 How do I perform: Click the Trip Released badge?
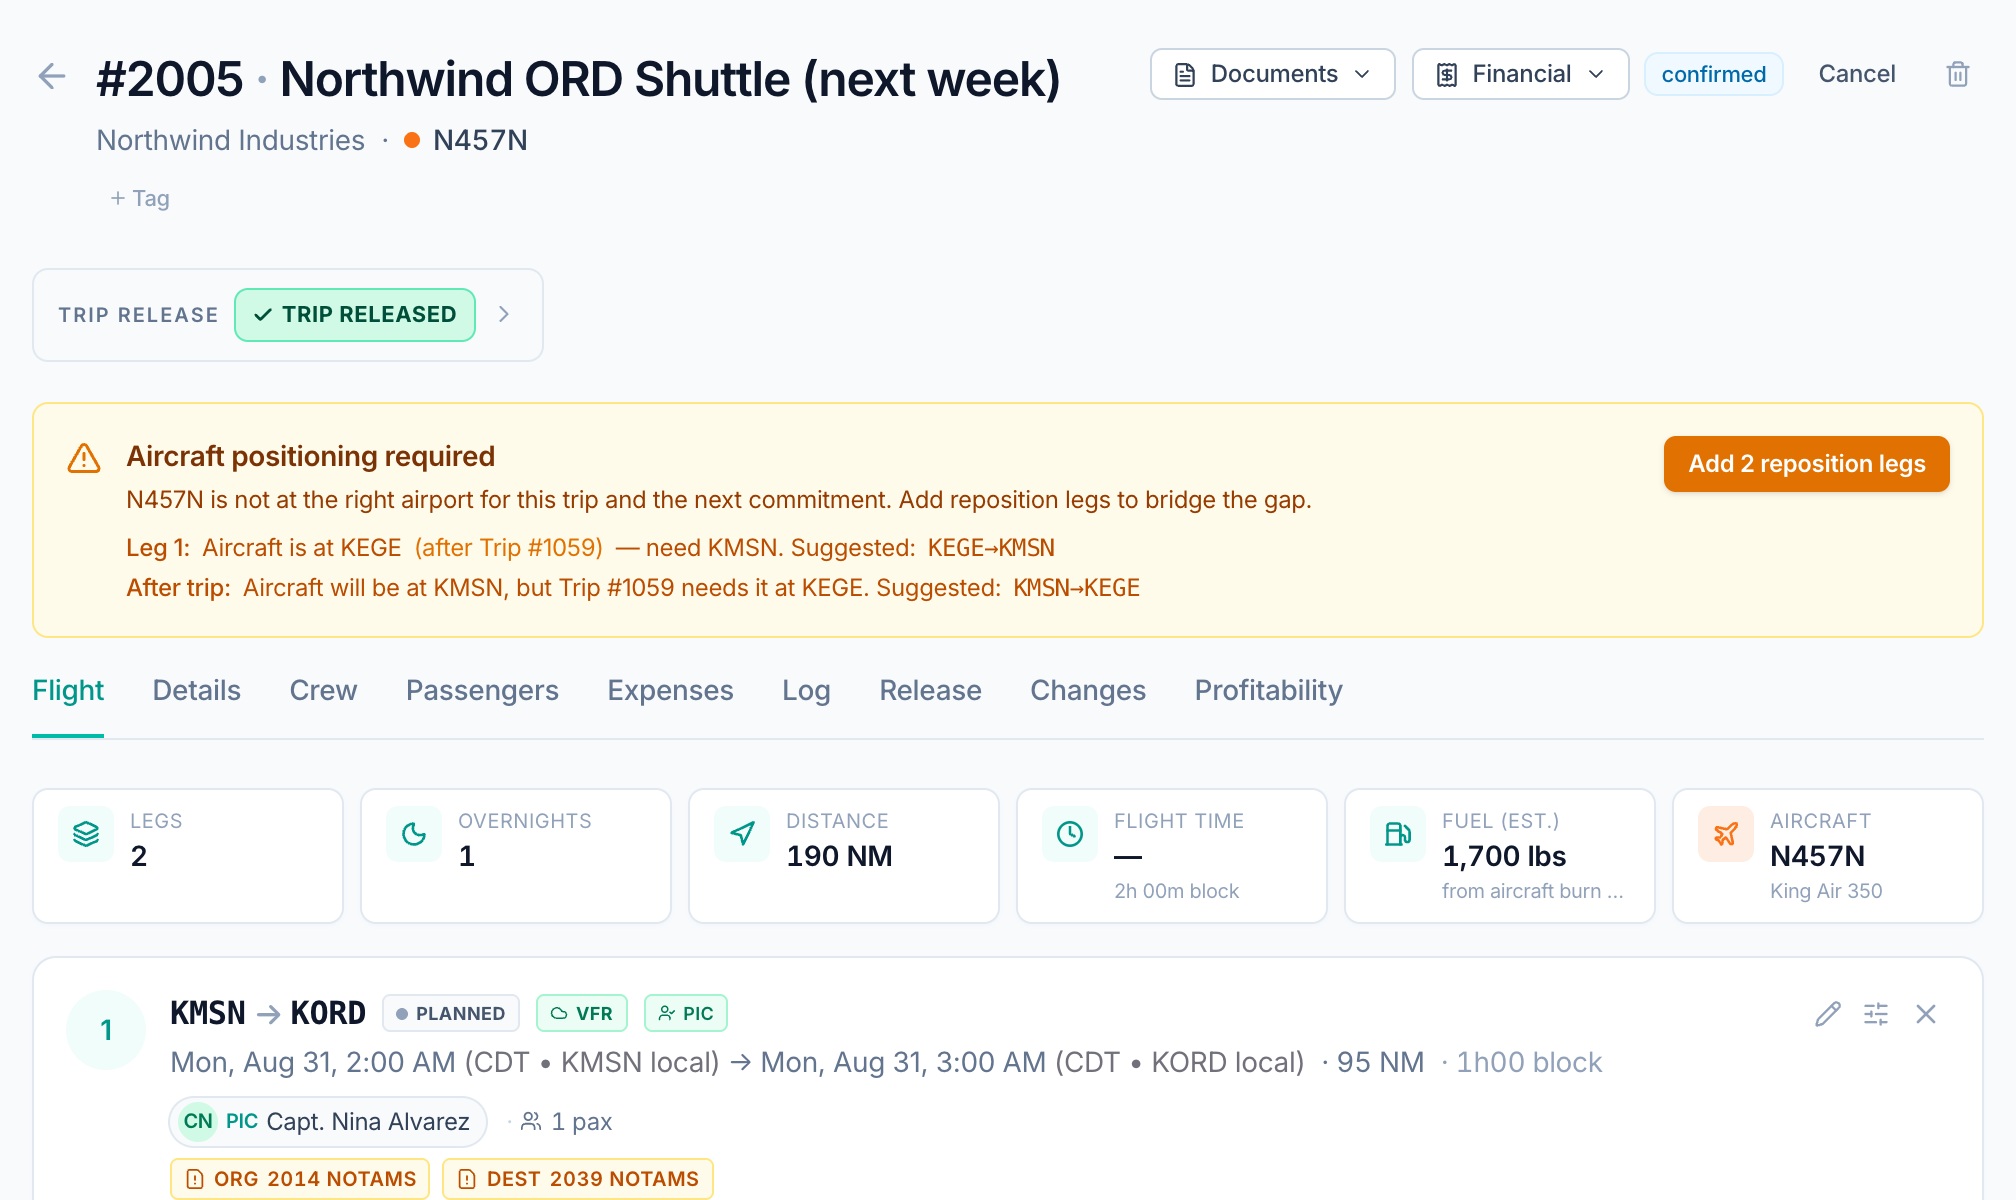355,315
